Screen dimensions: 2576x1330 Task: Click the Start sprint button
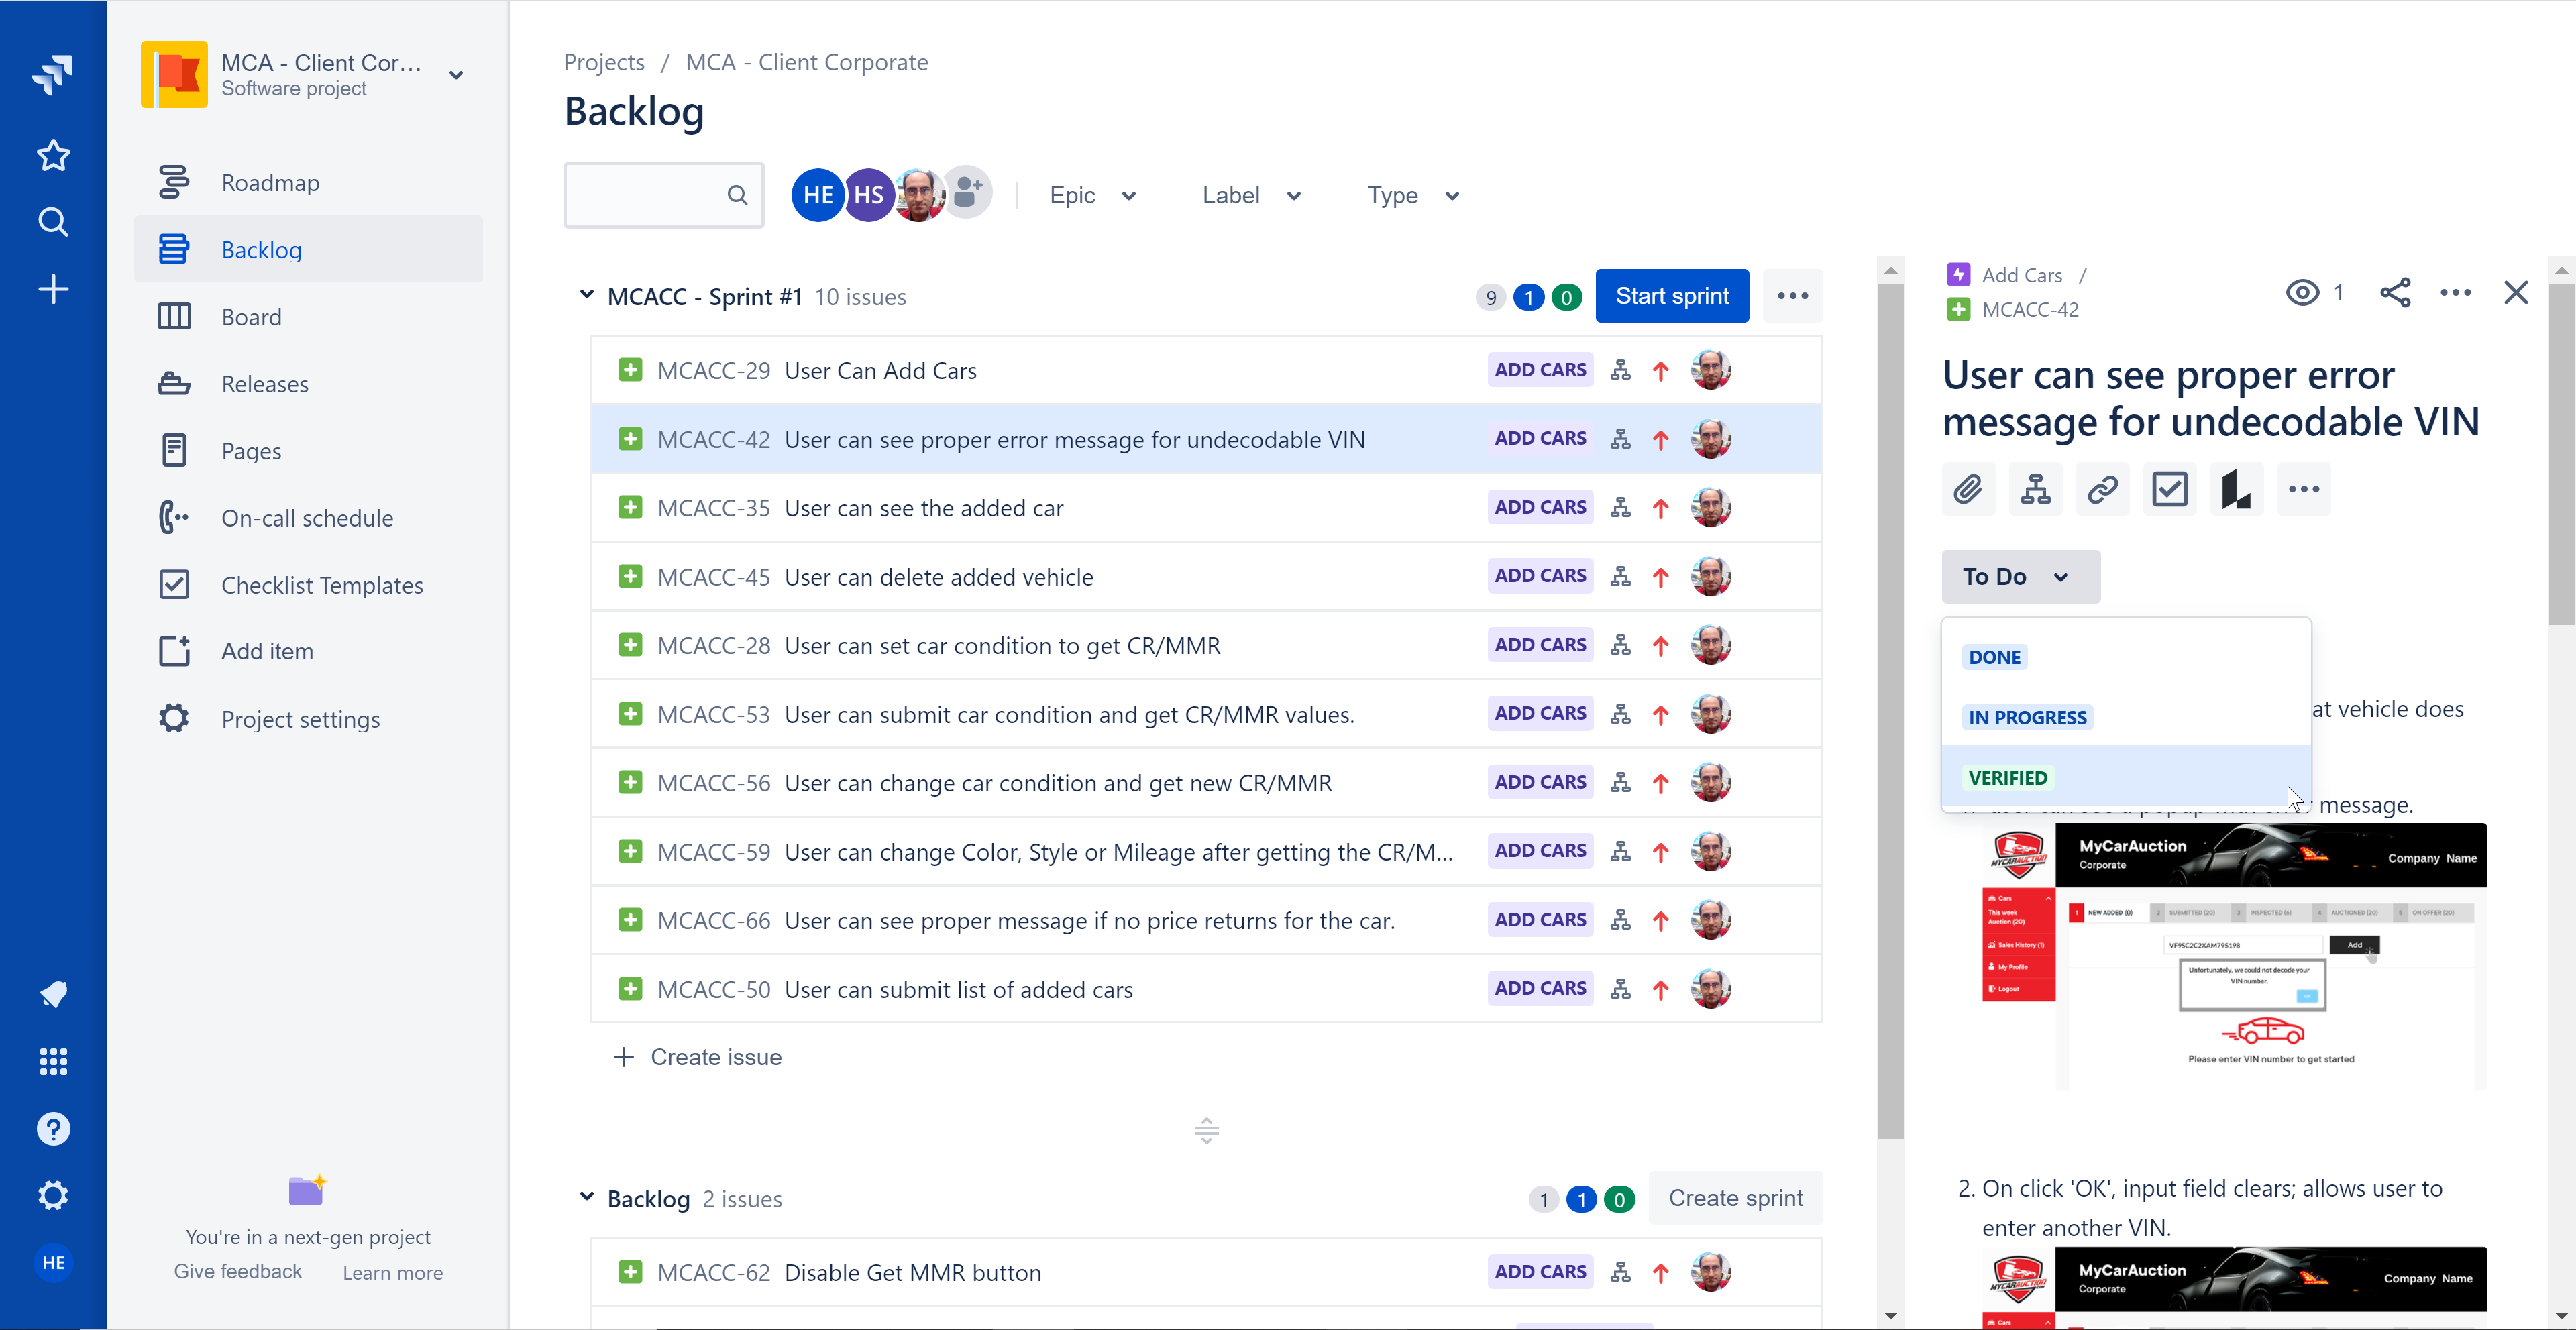[1672, 296]
